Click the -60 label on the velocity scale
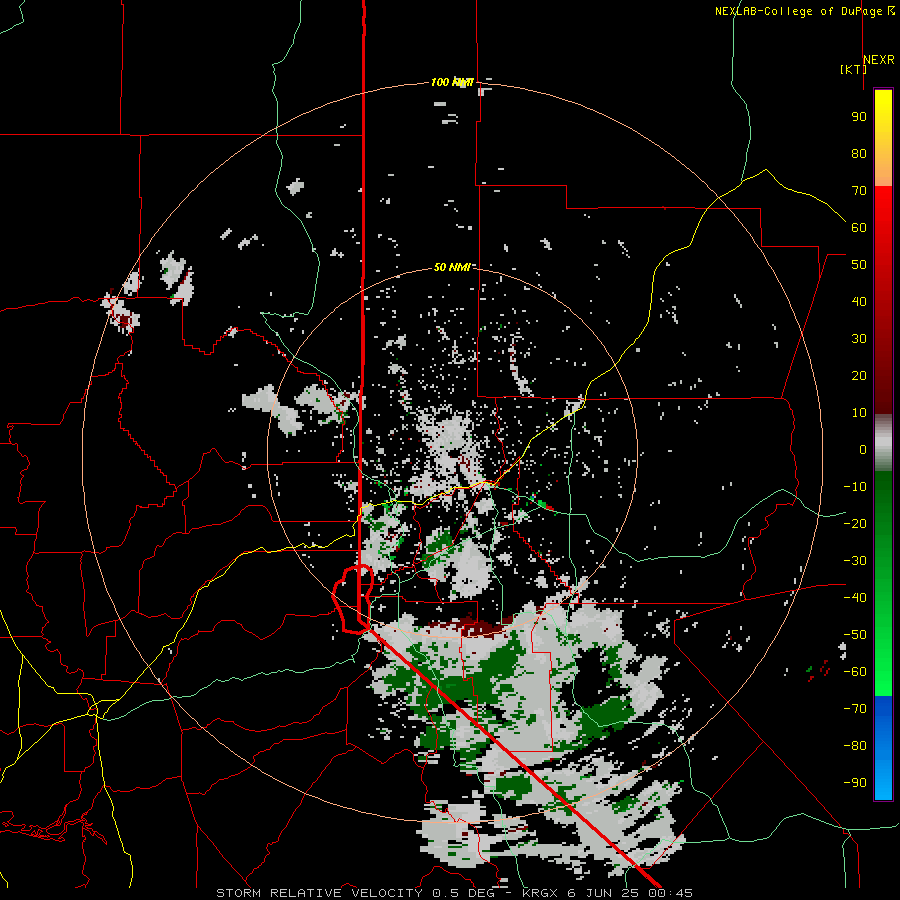The width and height of the screenshot is (900, 900). (855, 672)
